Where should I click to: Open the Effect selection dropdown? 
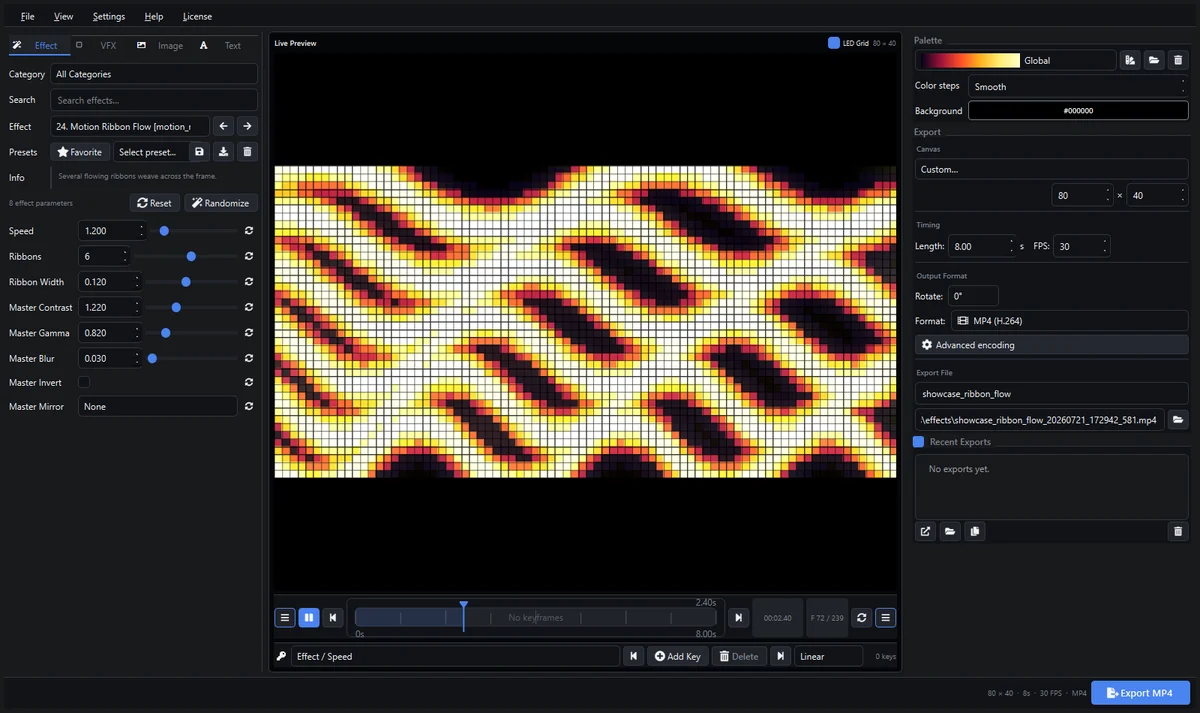(130, 126)
